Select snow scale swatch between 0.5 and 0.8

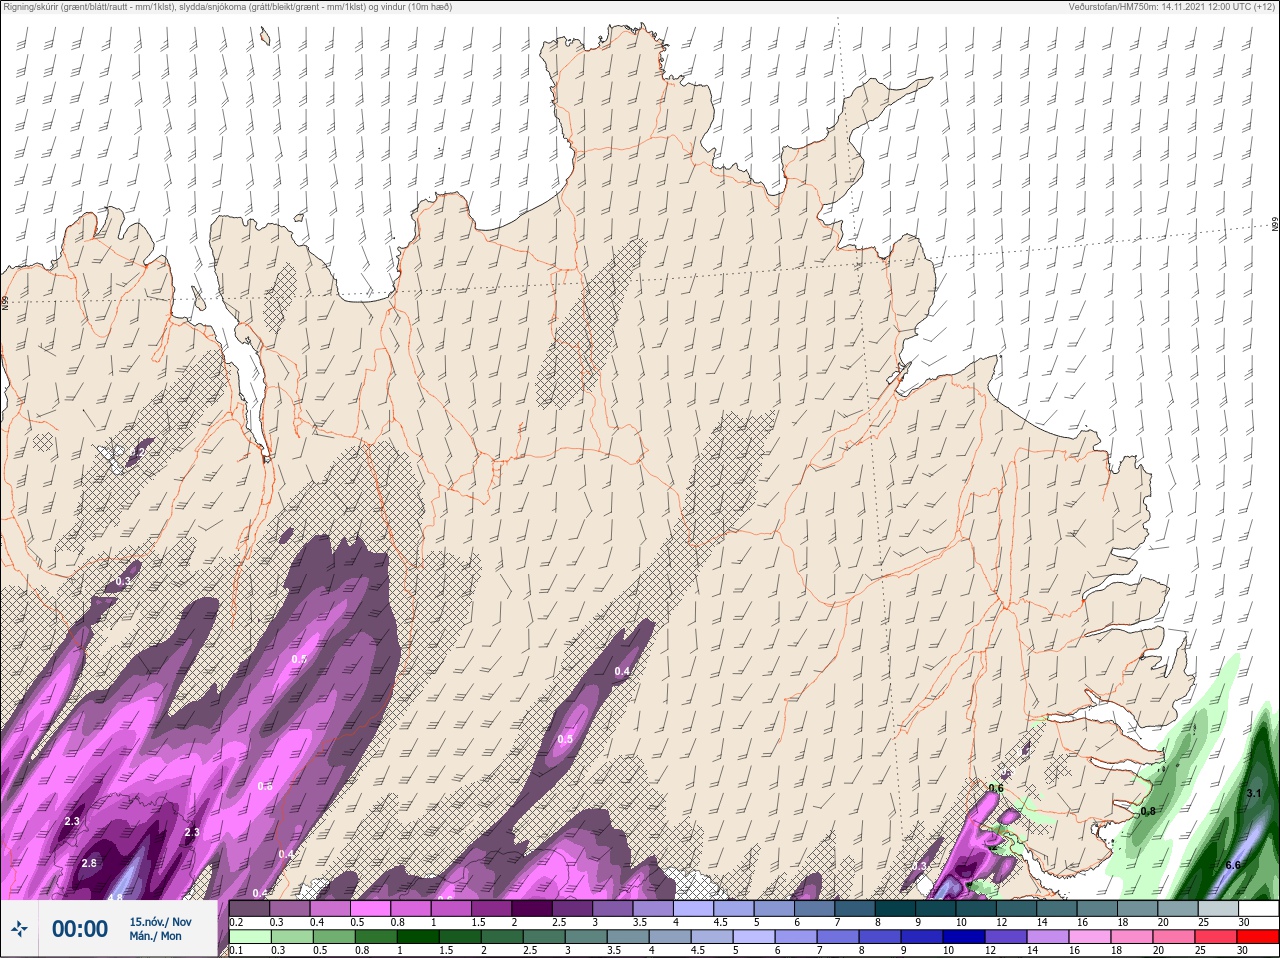click(x=370, y=908)
